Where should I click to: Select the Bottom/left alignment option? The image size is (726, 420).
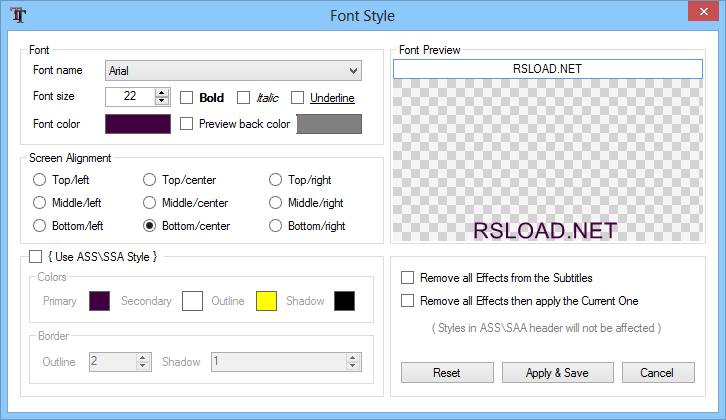[39, 226]
